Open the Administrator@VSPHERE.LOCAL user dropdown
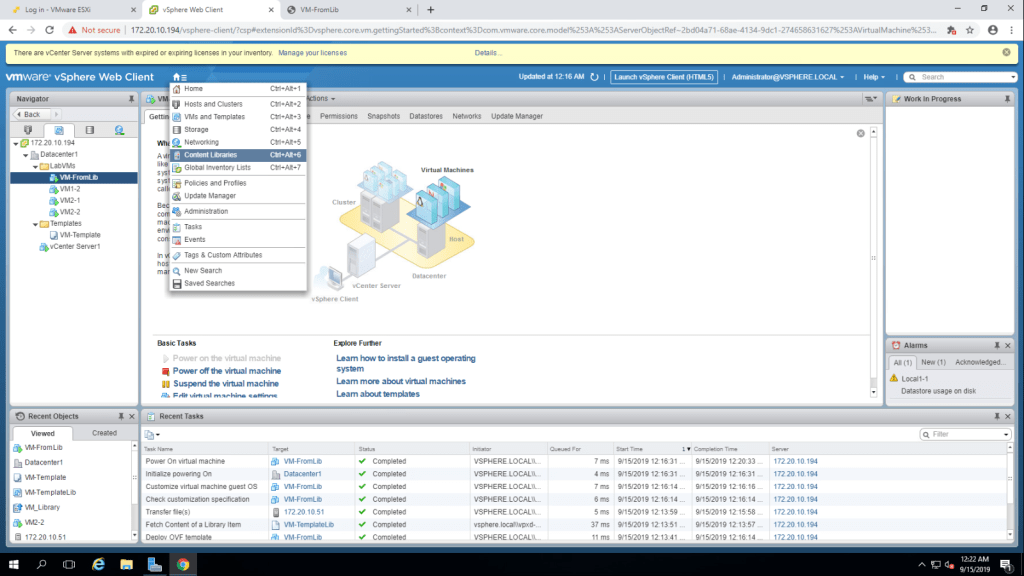The width and height of the screenshot is (1024, 576). pos(787,77)
